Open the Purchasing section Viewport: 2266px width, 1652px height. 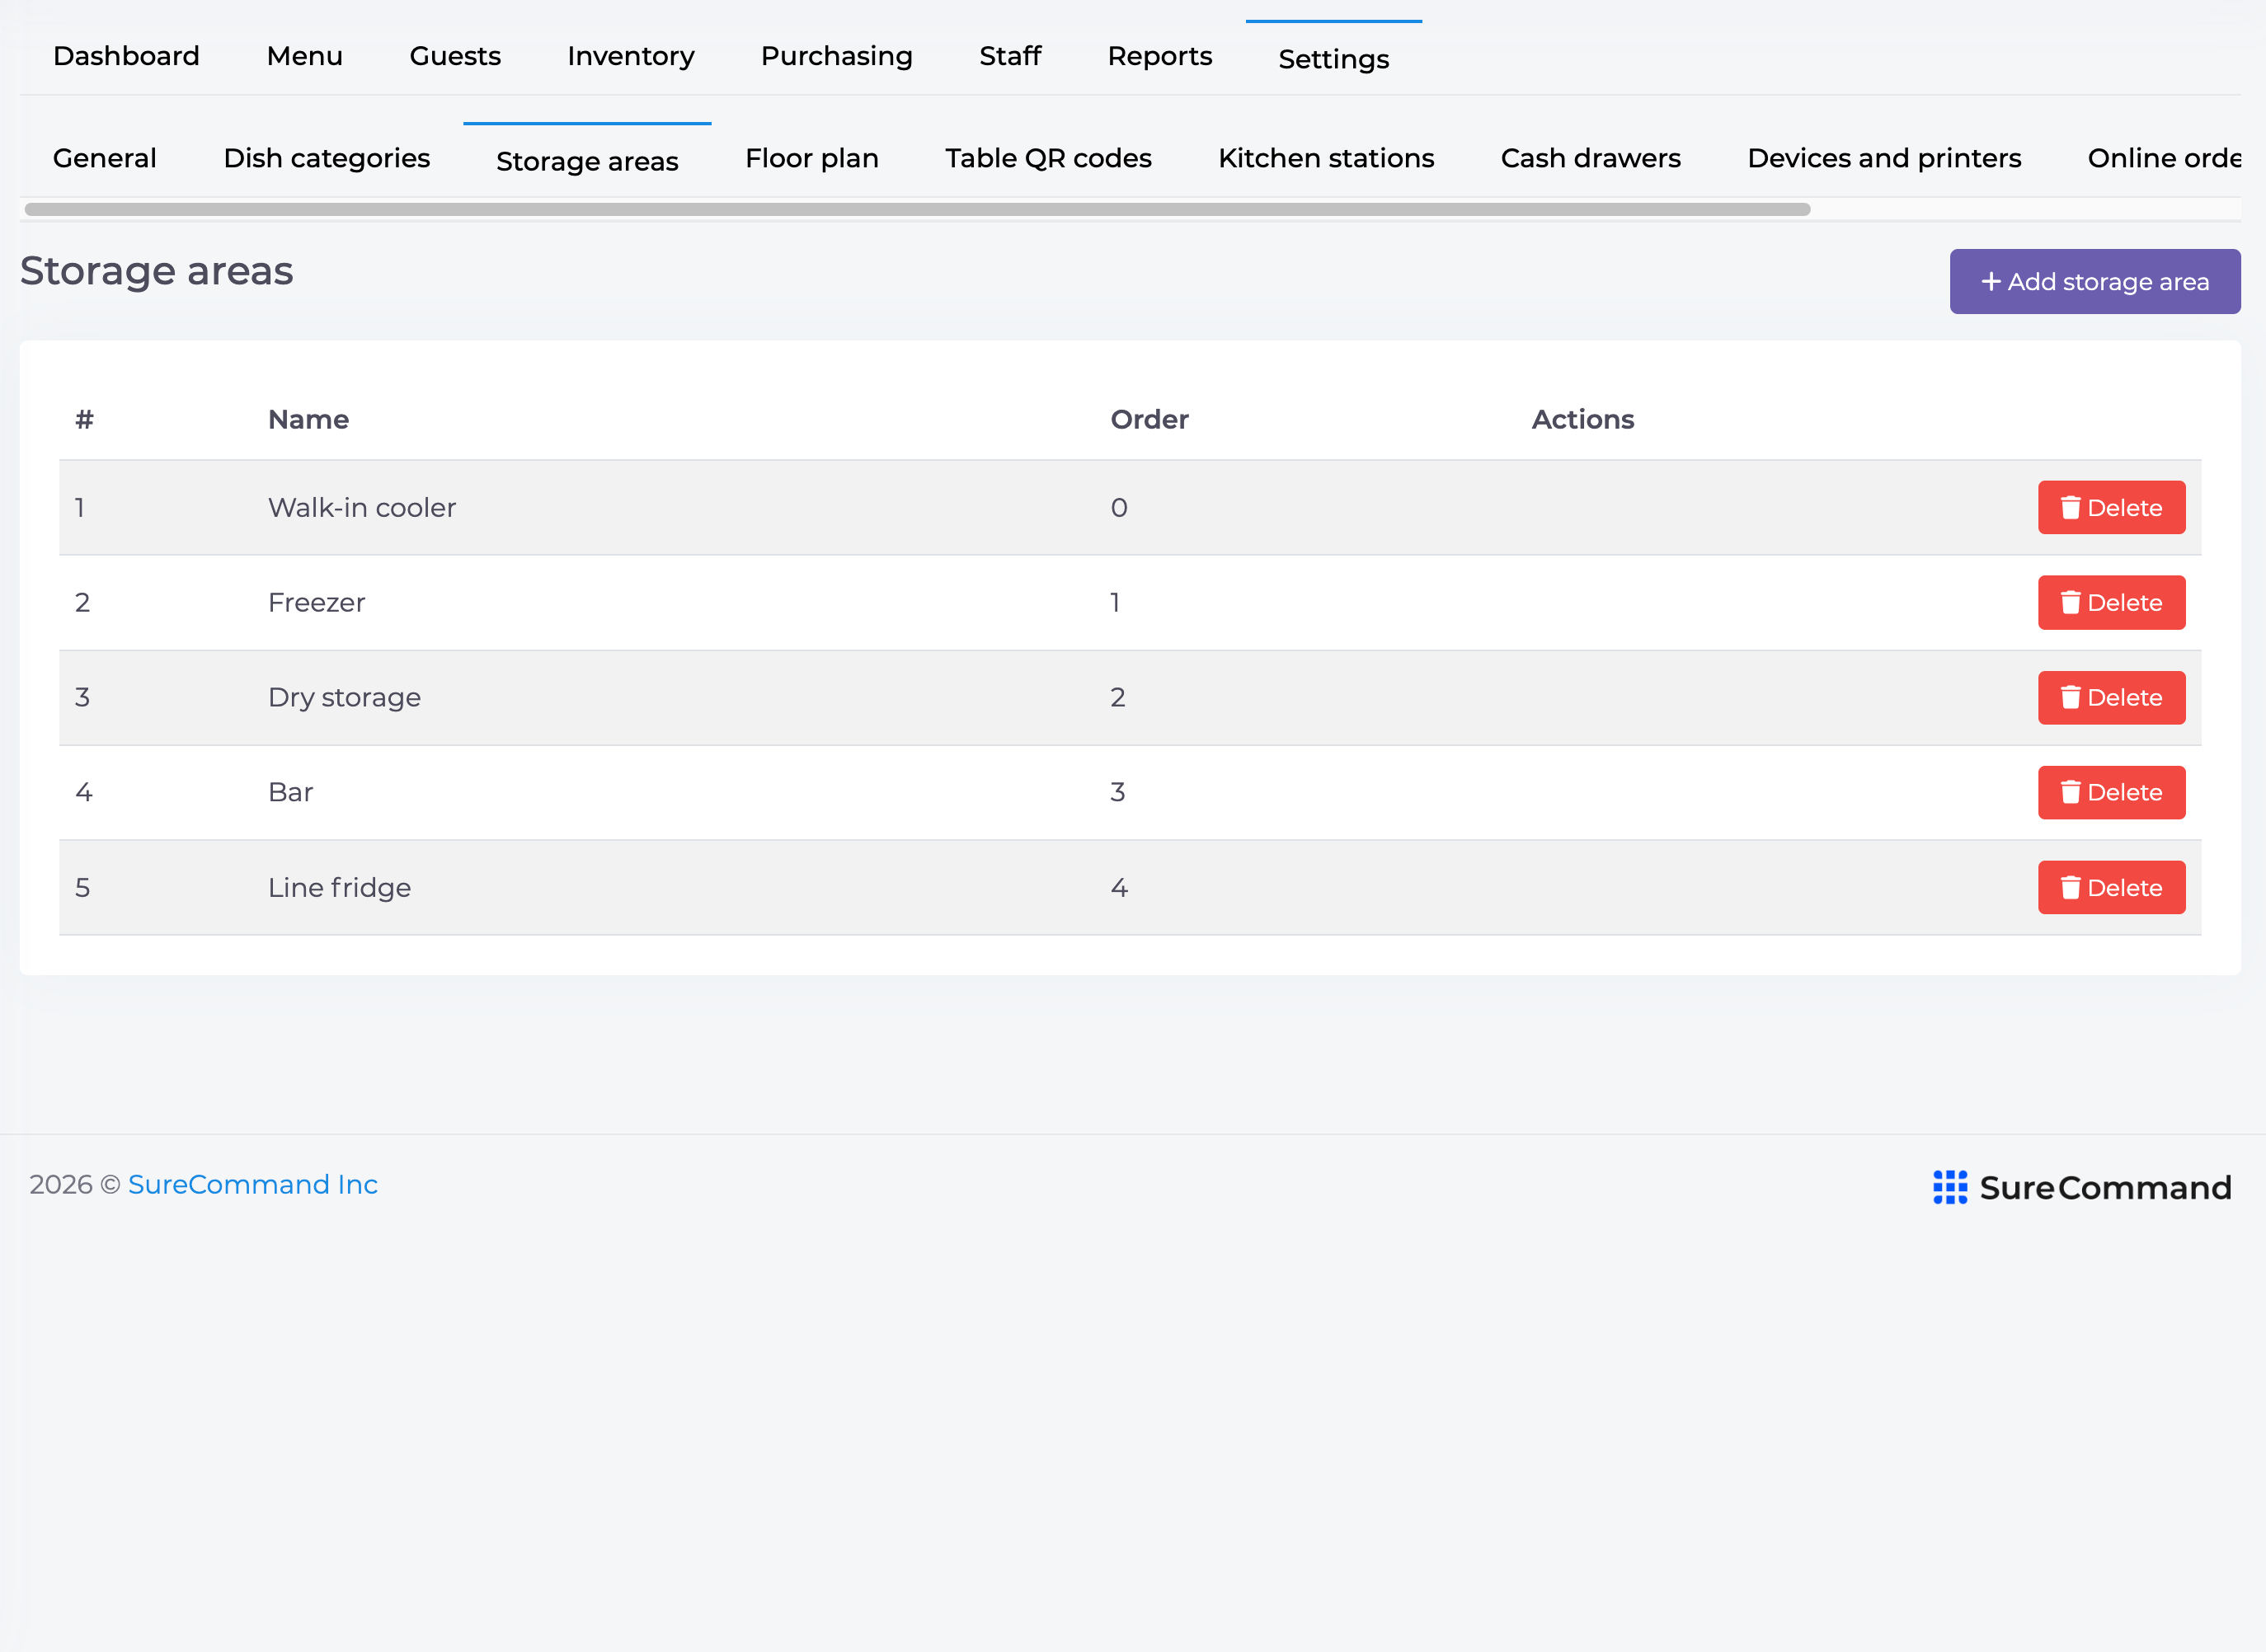(x=837, y=56)
